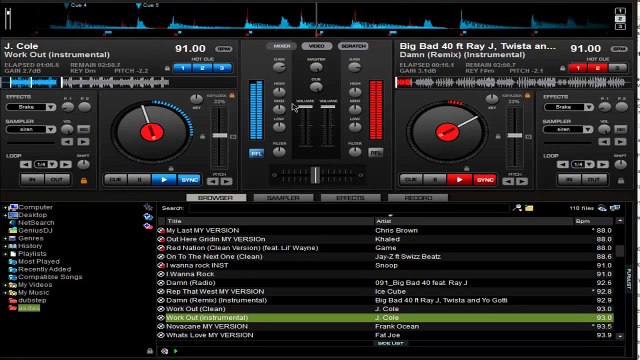Toggle right deck hot cue lock
Screen dimensions: 640x360
click(562, 69)
